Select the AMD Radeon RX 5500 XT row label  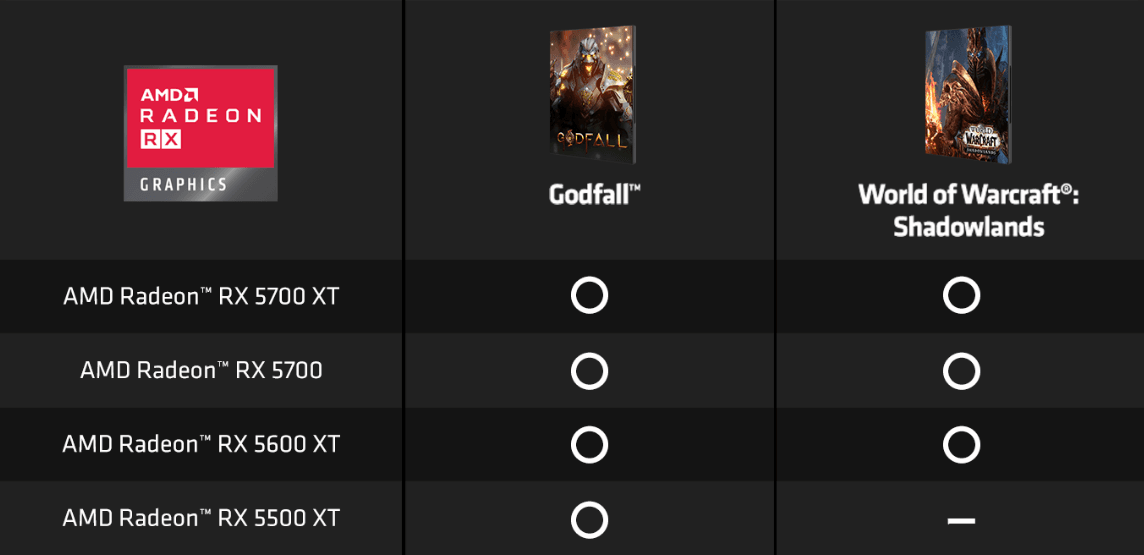(x=201, y=519)
